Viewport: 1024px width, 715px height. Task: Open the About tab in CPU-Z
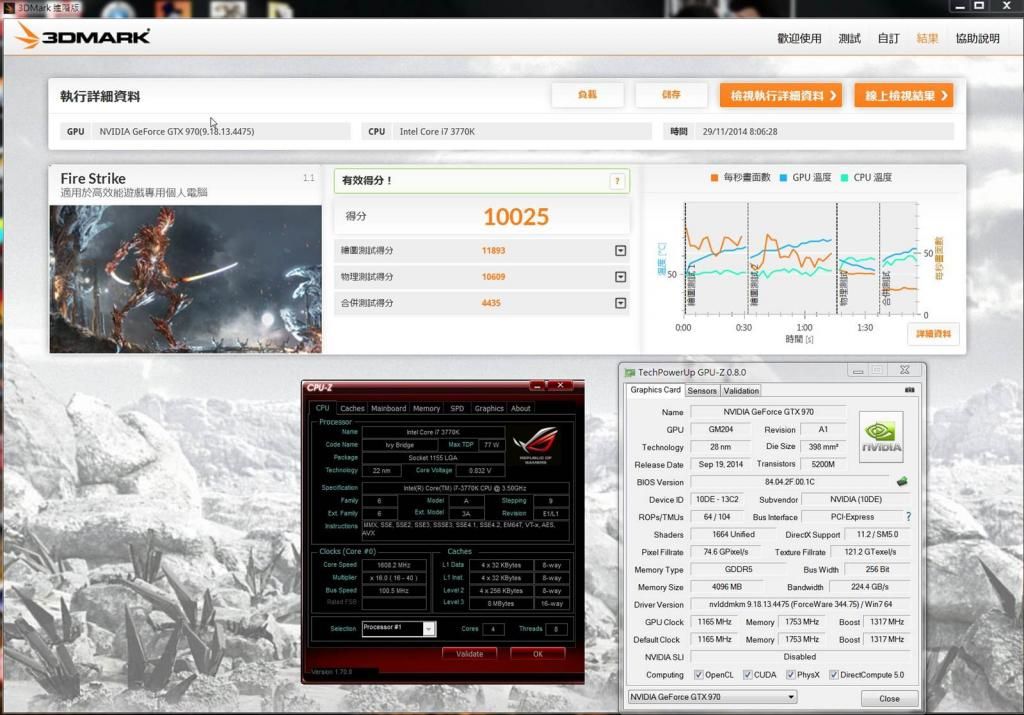(520, 408)
